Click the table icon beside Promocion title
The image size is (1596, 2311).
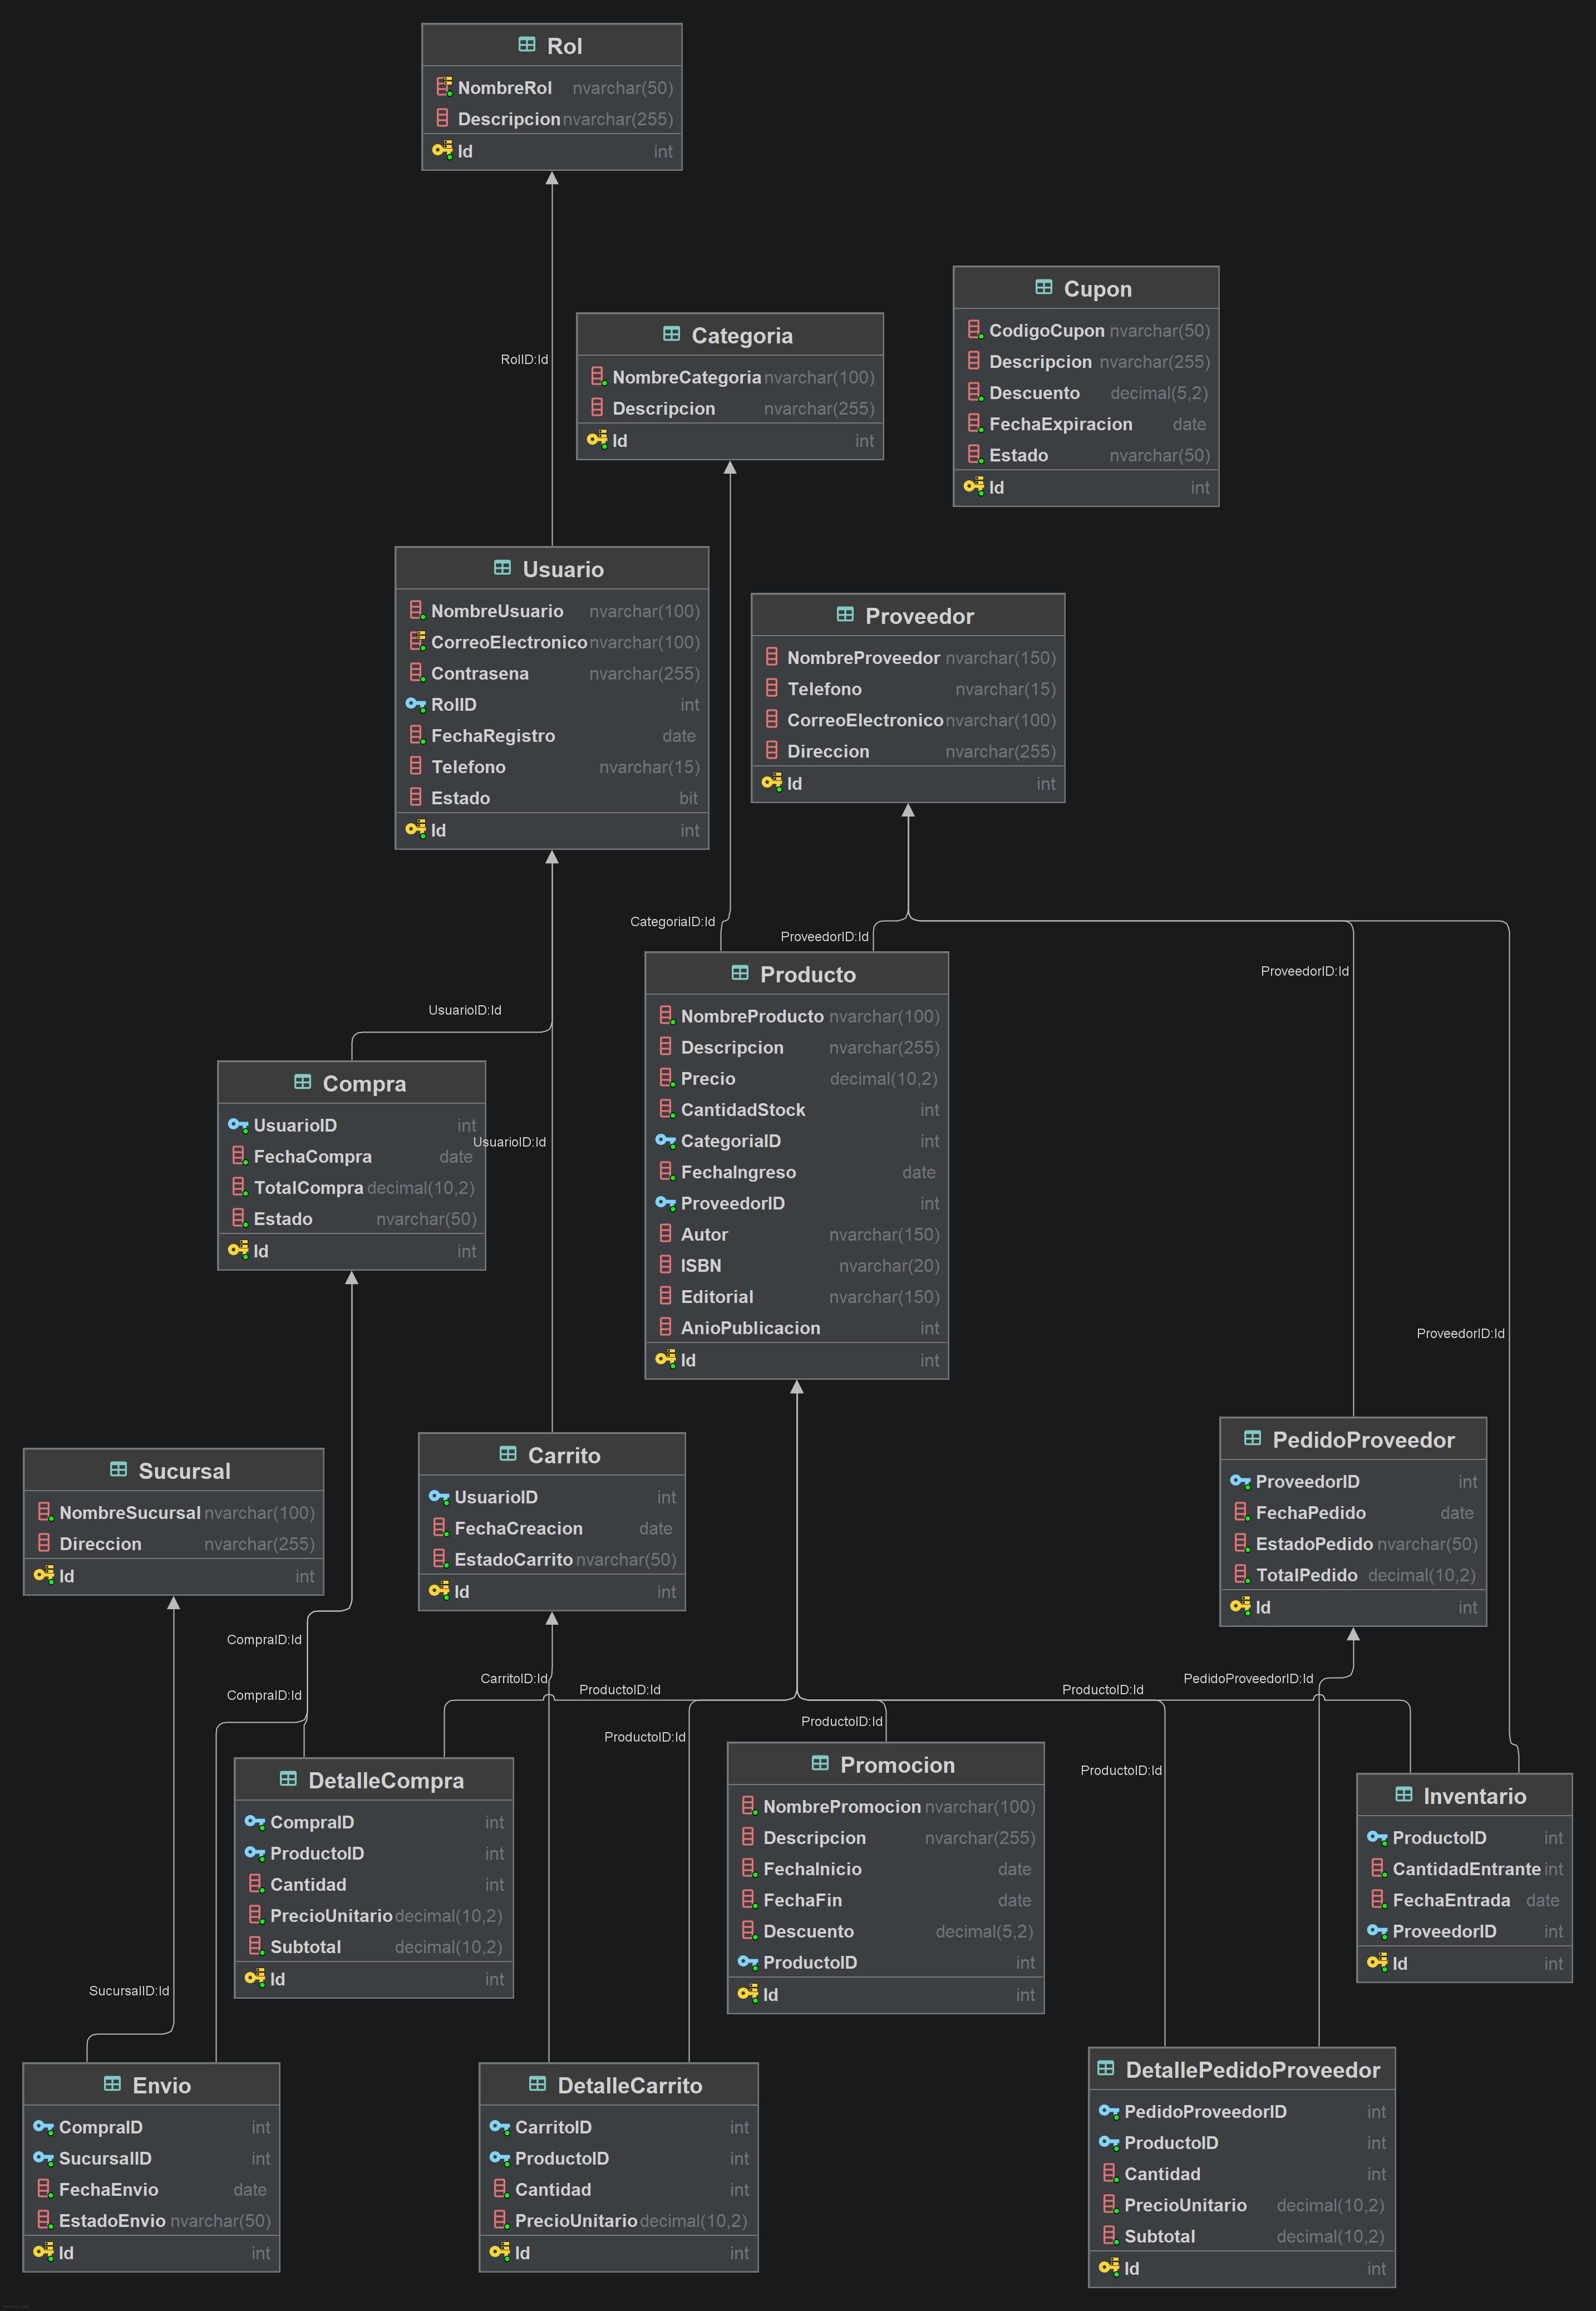pos(820,1763)
